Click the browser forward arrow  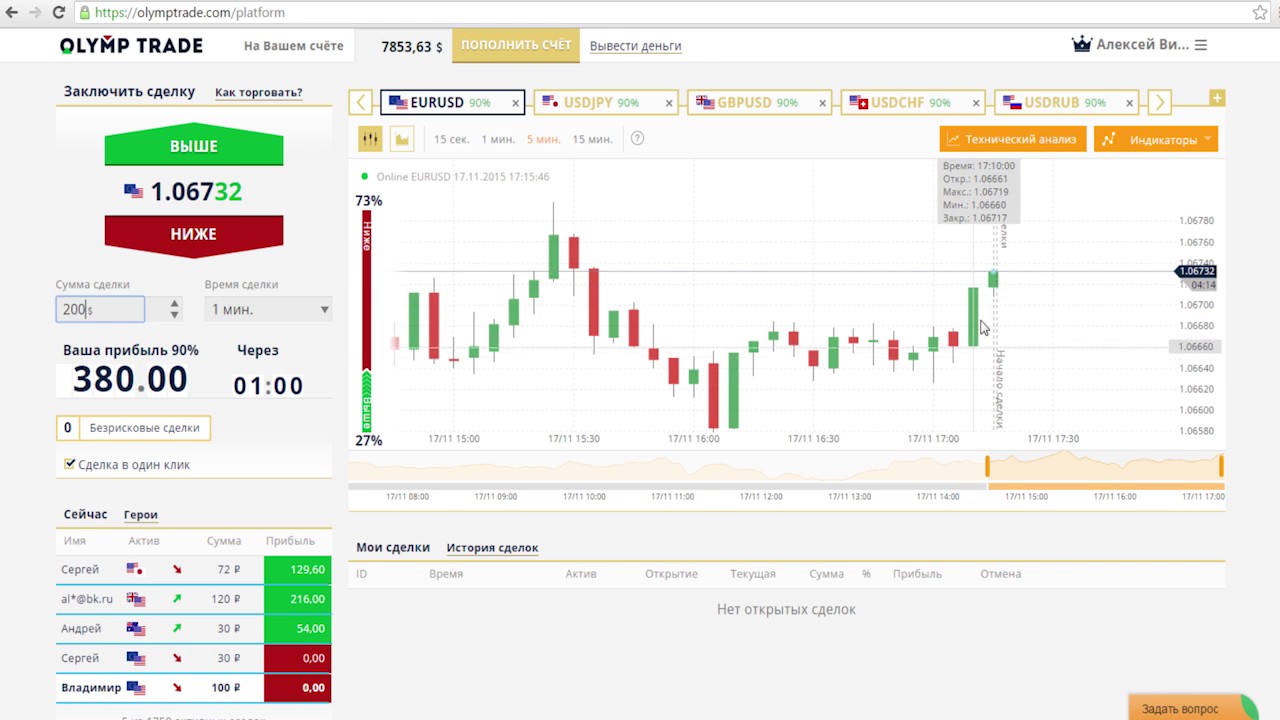click(x=36, y=13)
